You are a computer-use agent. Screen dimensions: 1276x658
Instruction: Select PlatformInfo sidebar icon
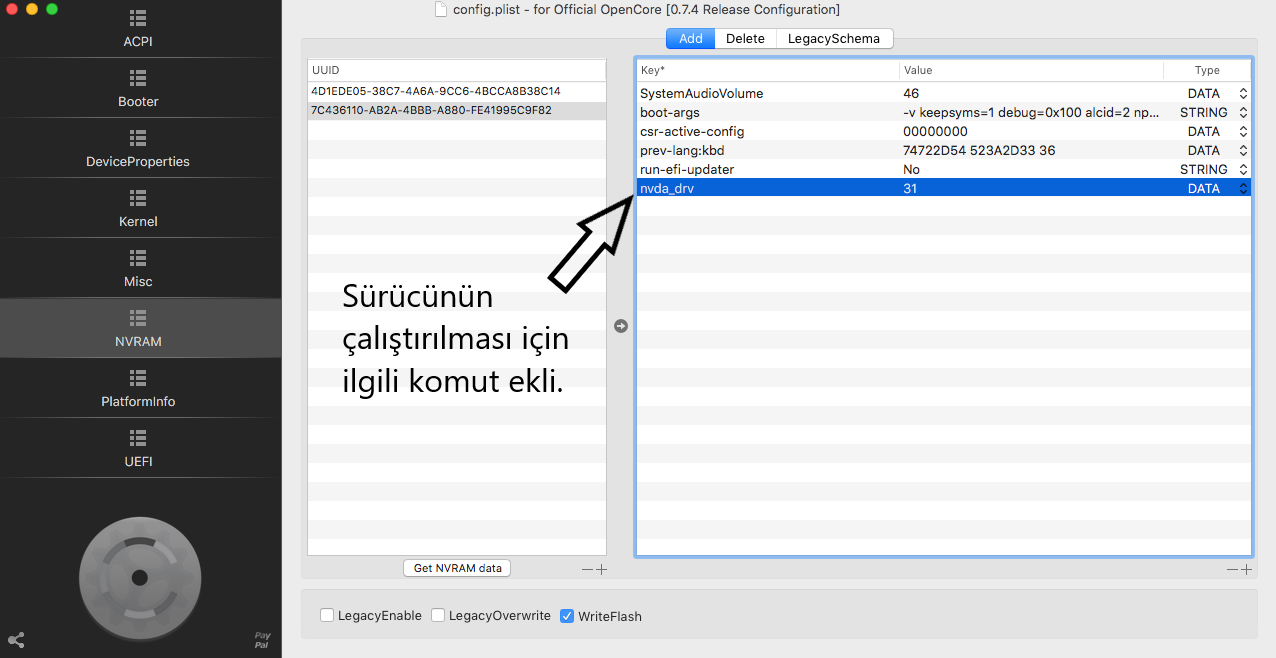138,378
